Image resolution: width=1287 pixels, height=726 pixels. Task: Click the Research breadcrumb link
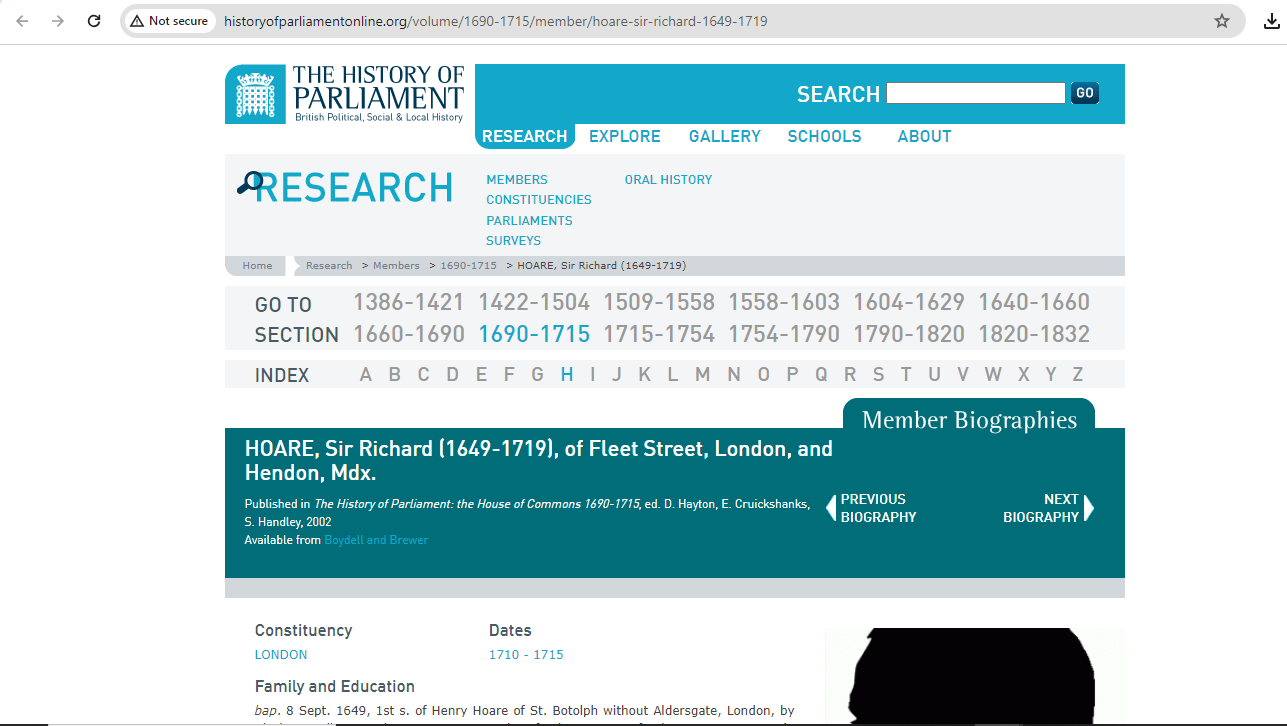click(329, 266)
